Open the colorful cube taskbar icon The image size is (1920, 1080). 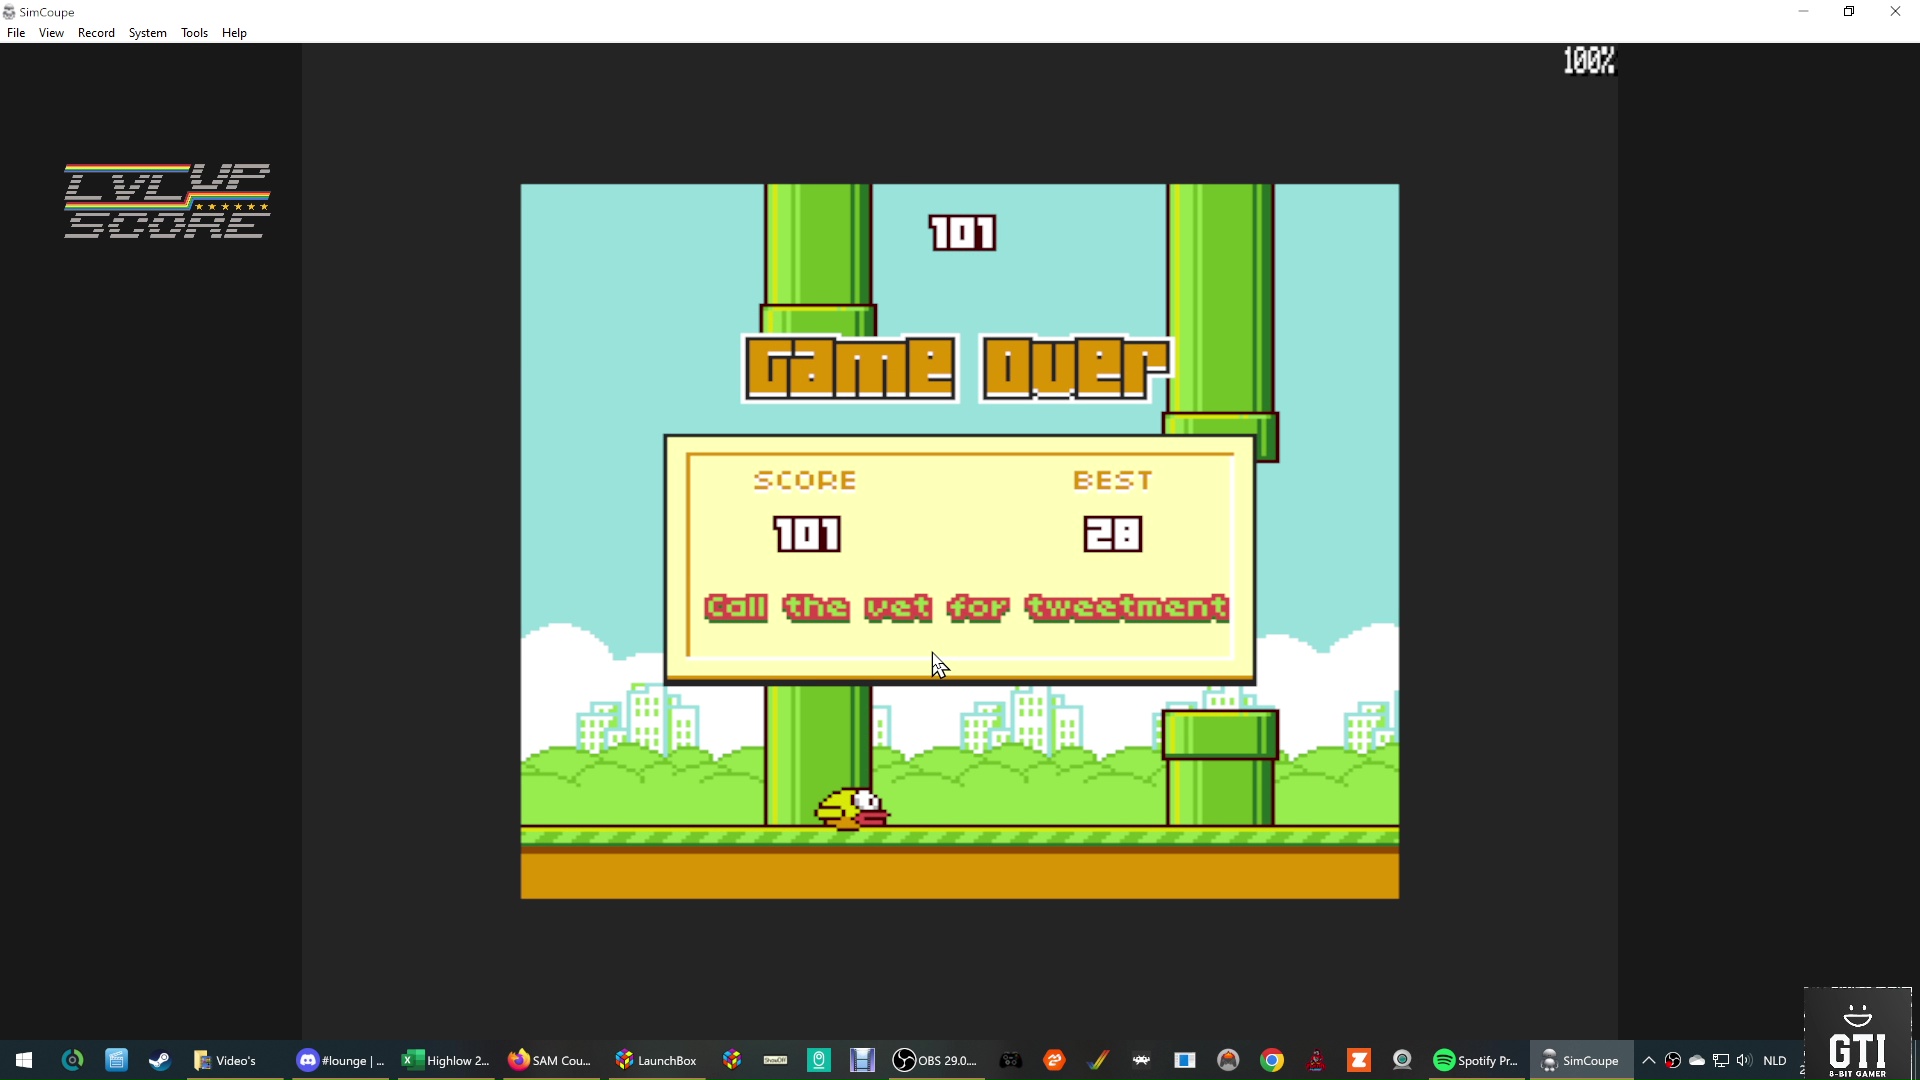click(x=732, y=1060)
